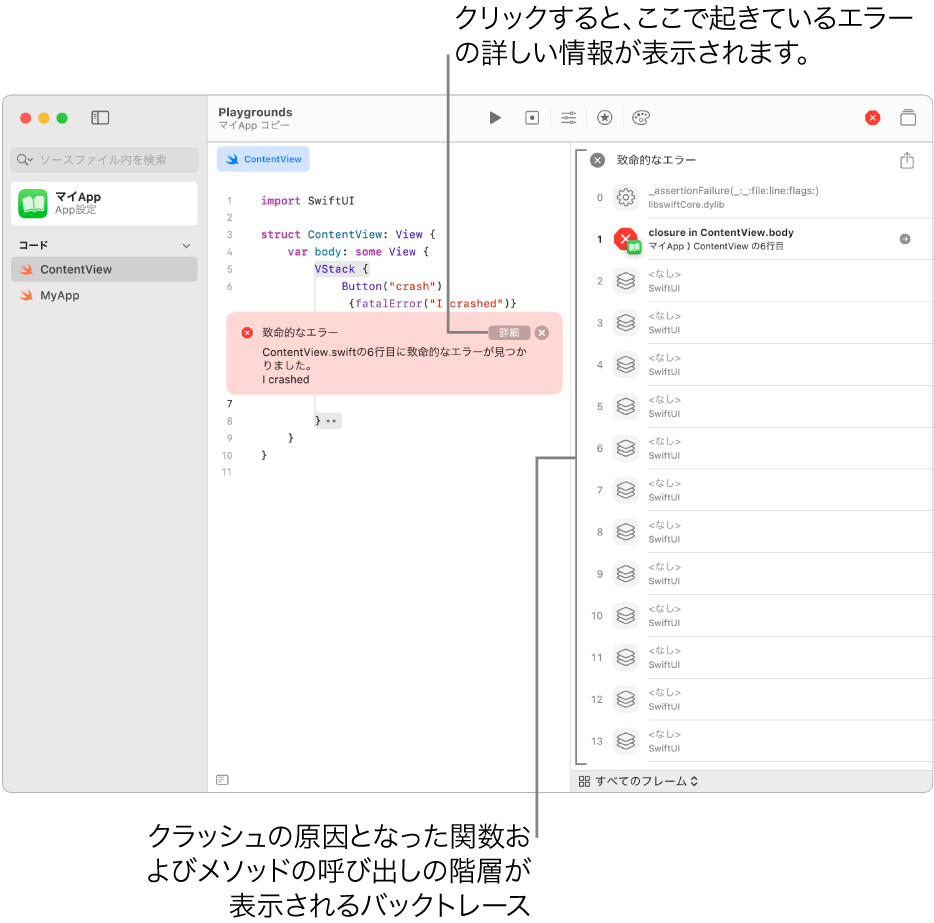Image resolution: width=934 pixels, height=923 pixels.
Task: Click the fatalError call in code
Action: pyautogui.click(x=388, y=303)
